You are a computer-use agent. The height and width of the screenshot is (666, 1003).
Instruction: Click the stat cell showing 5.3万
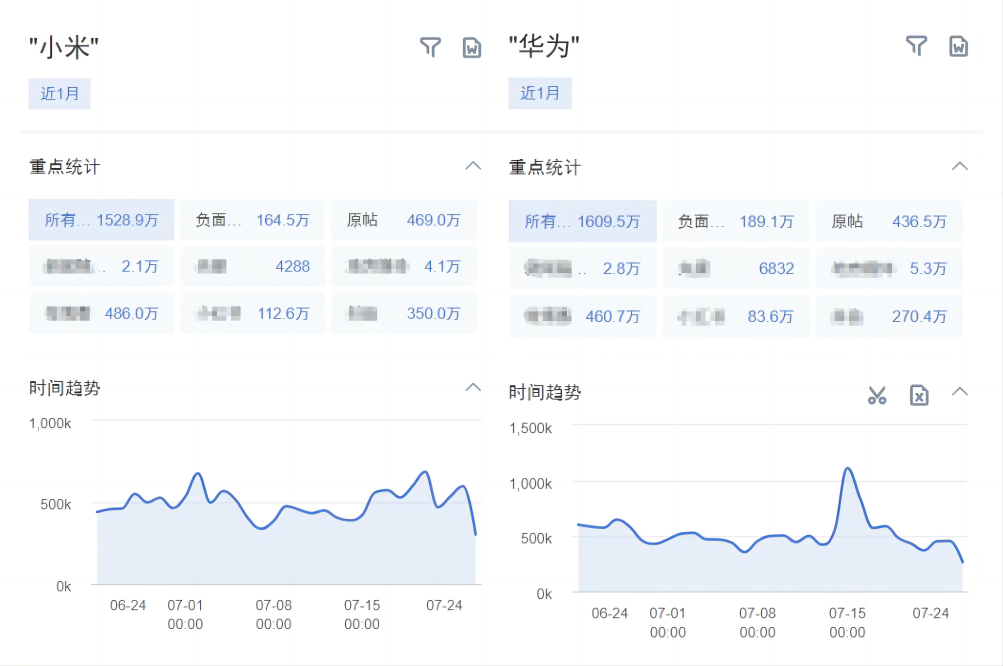pyautogui.click(x=888, y=269)
